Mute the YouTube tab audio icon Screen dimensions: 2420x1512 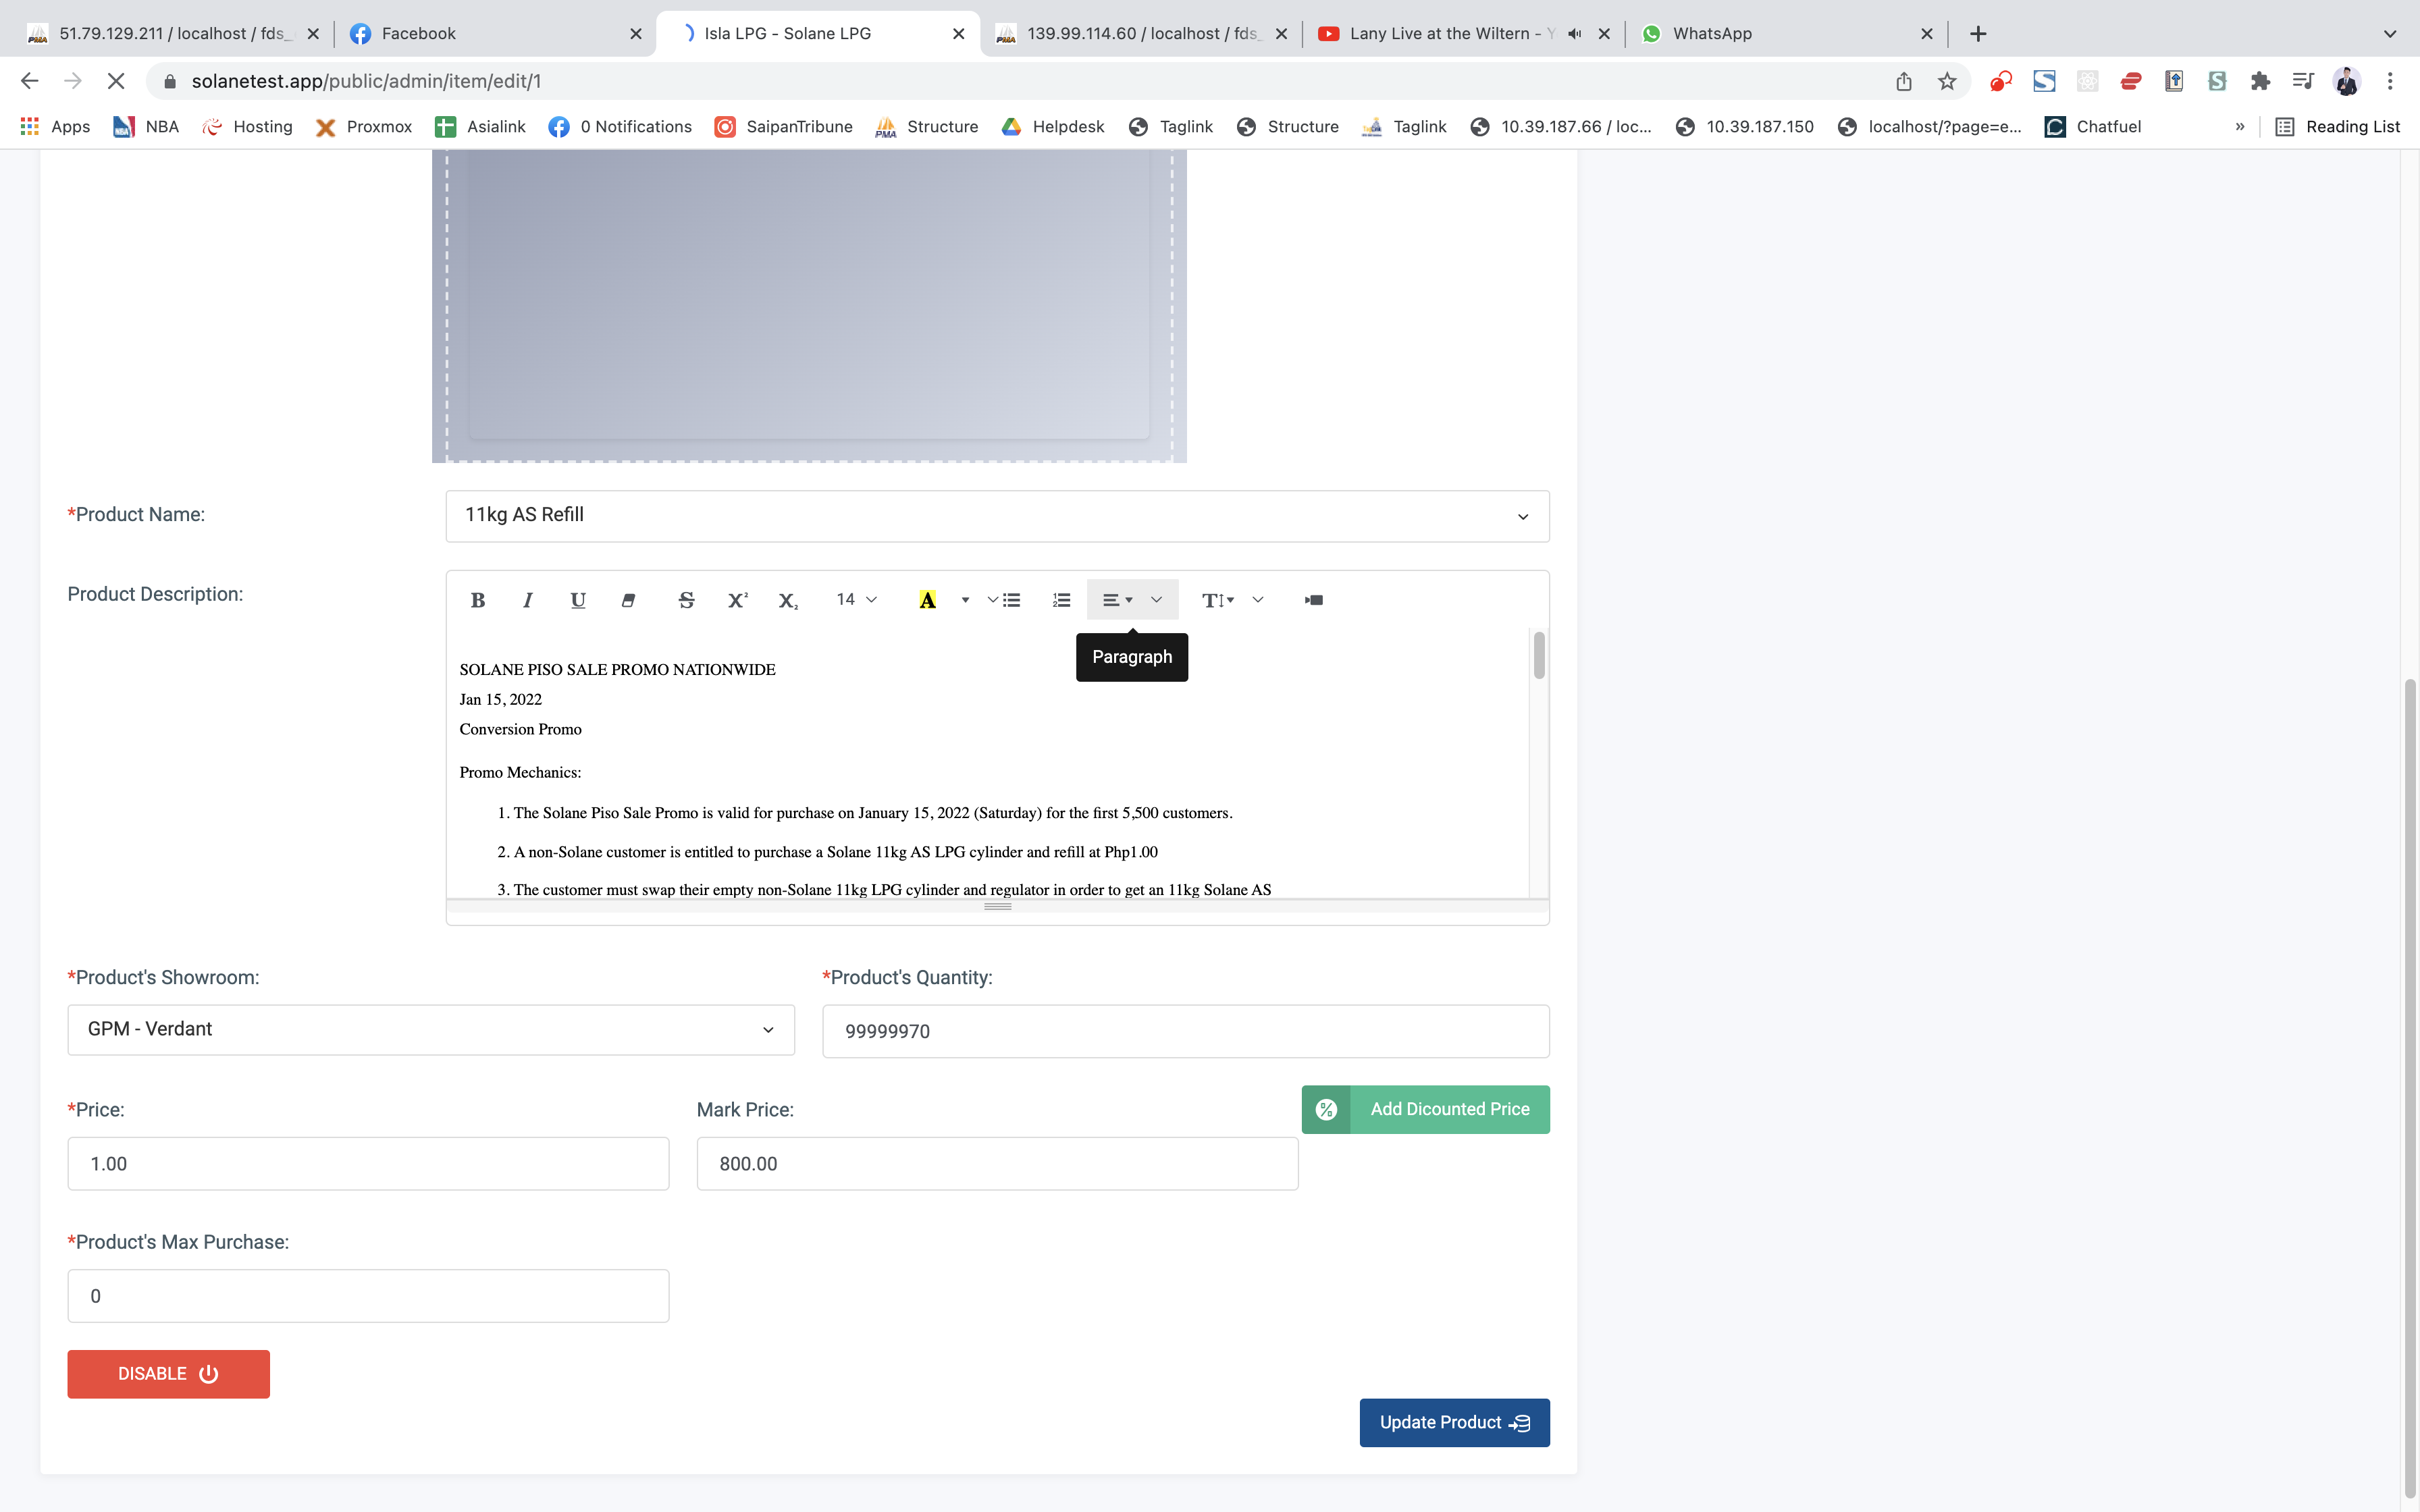click(x=1575, y=34)
